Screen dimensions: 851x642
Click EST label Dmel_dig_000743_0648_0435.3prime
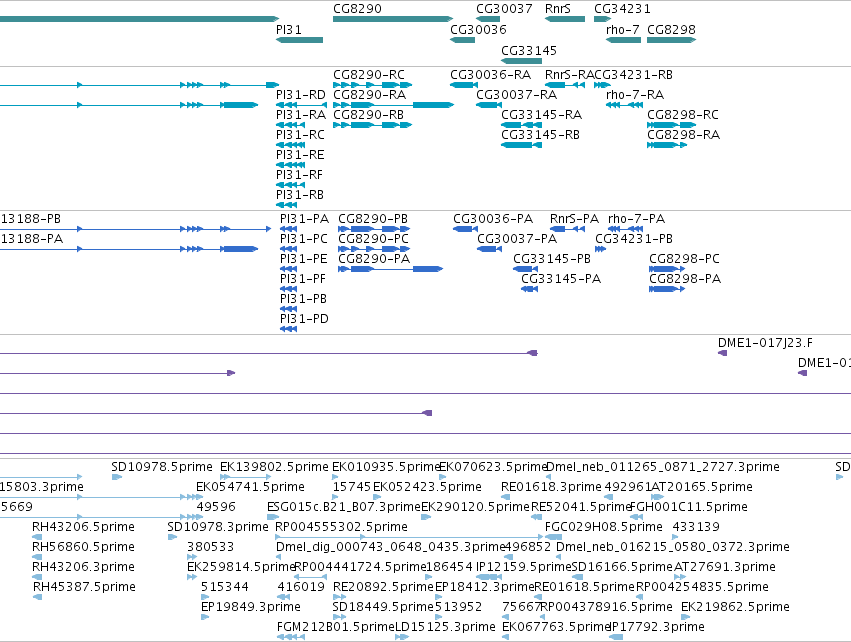(391, 548)
